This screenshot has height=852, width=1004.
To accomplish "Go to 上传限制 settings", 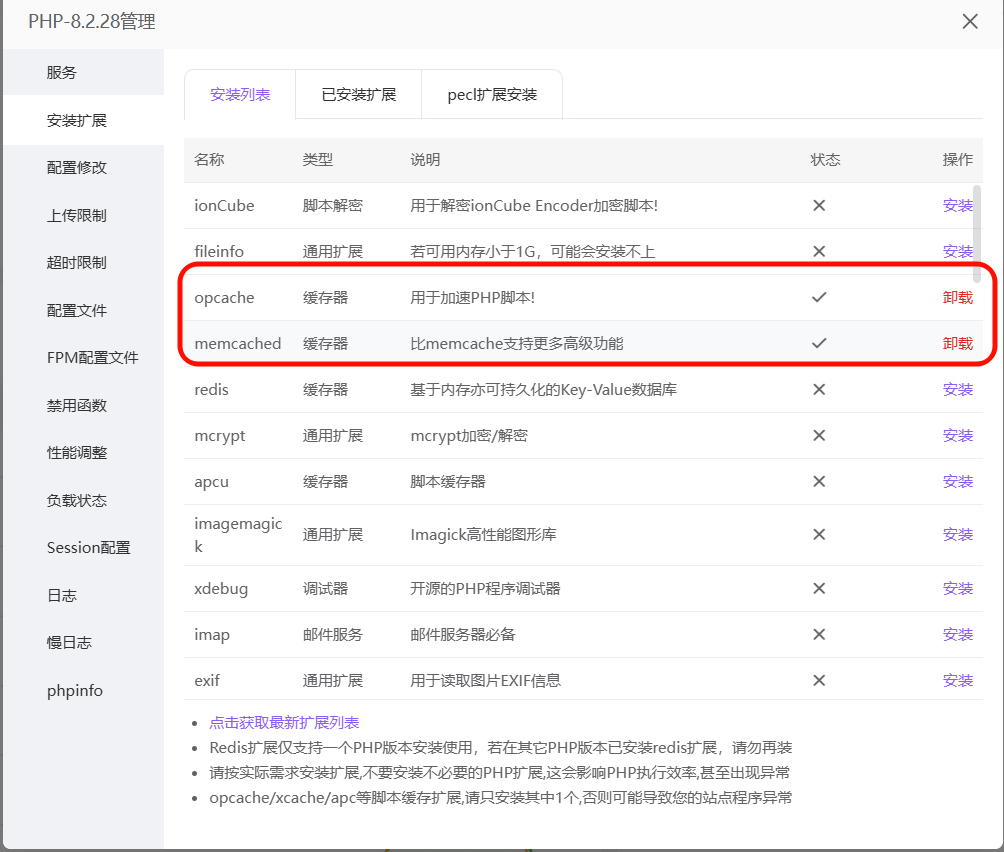I will point(77,215).
